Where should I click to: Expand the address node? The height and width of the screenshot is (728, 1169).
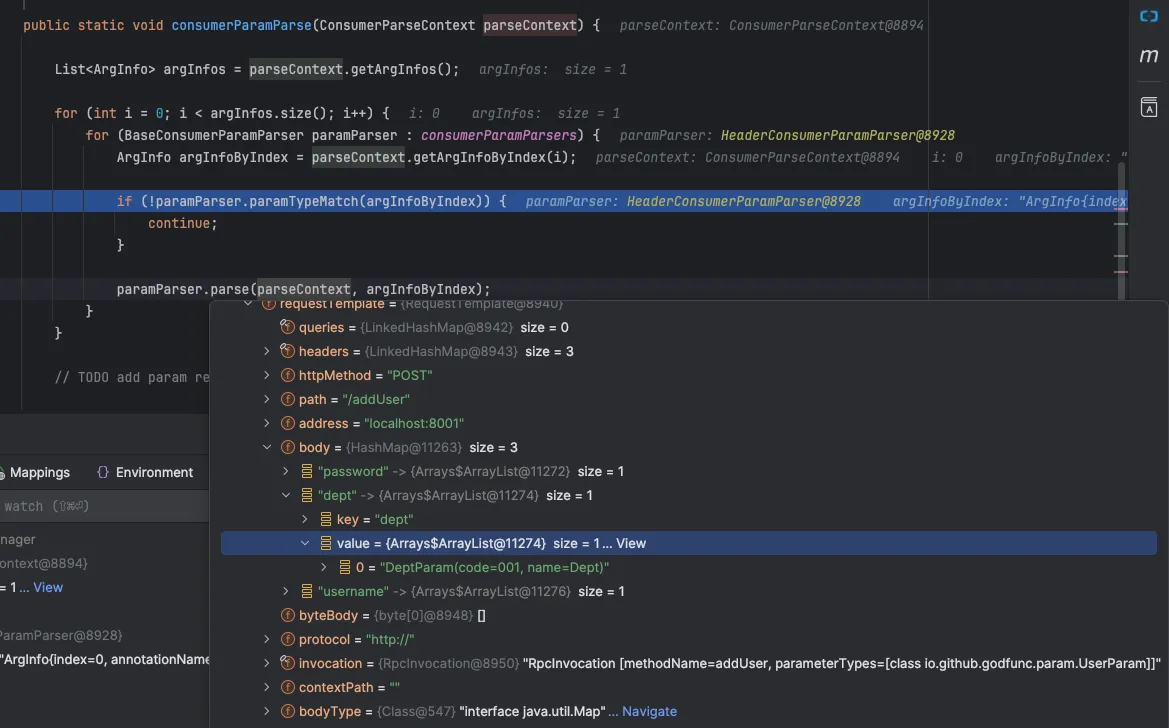click(x=266, y=423)
